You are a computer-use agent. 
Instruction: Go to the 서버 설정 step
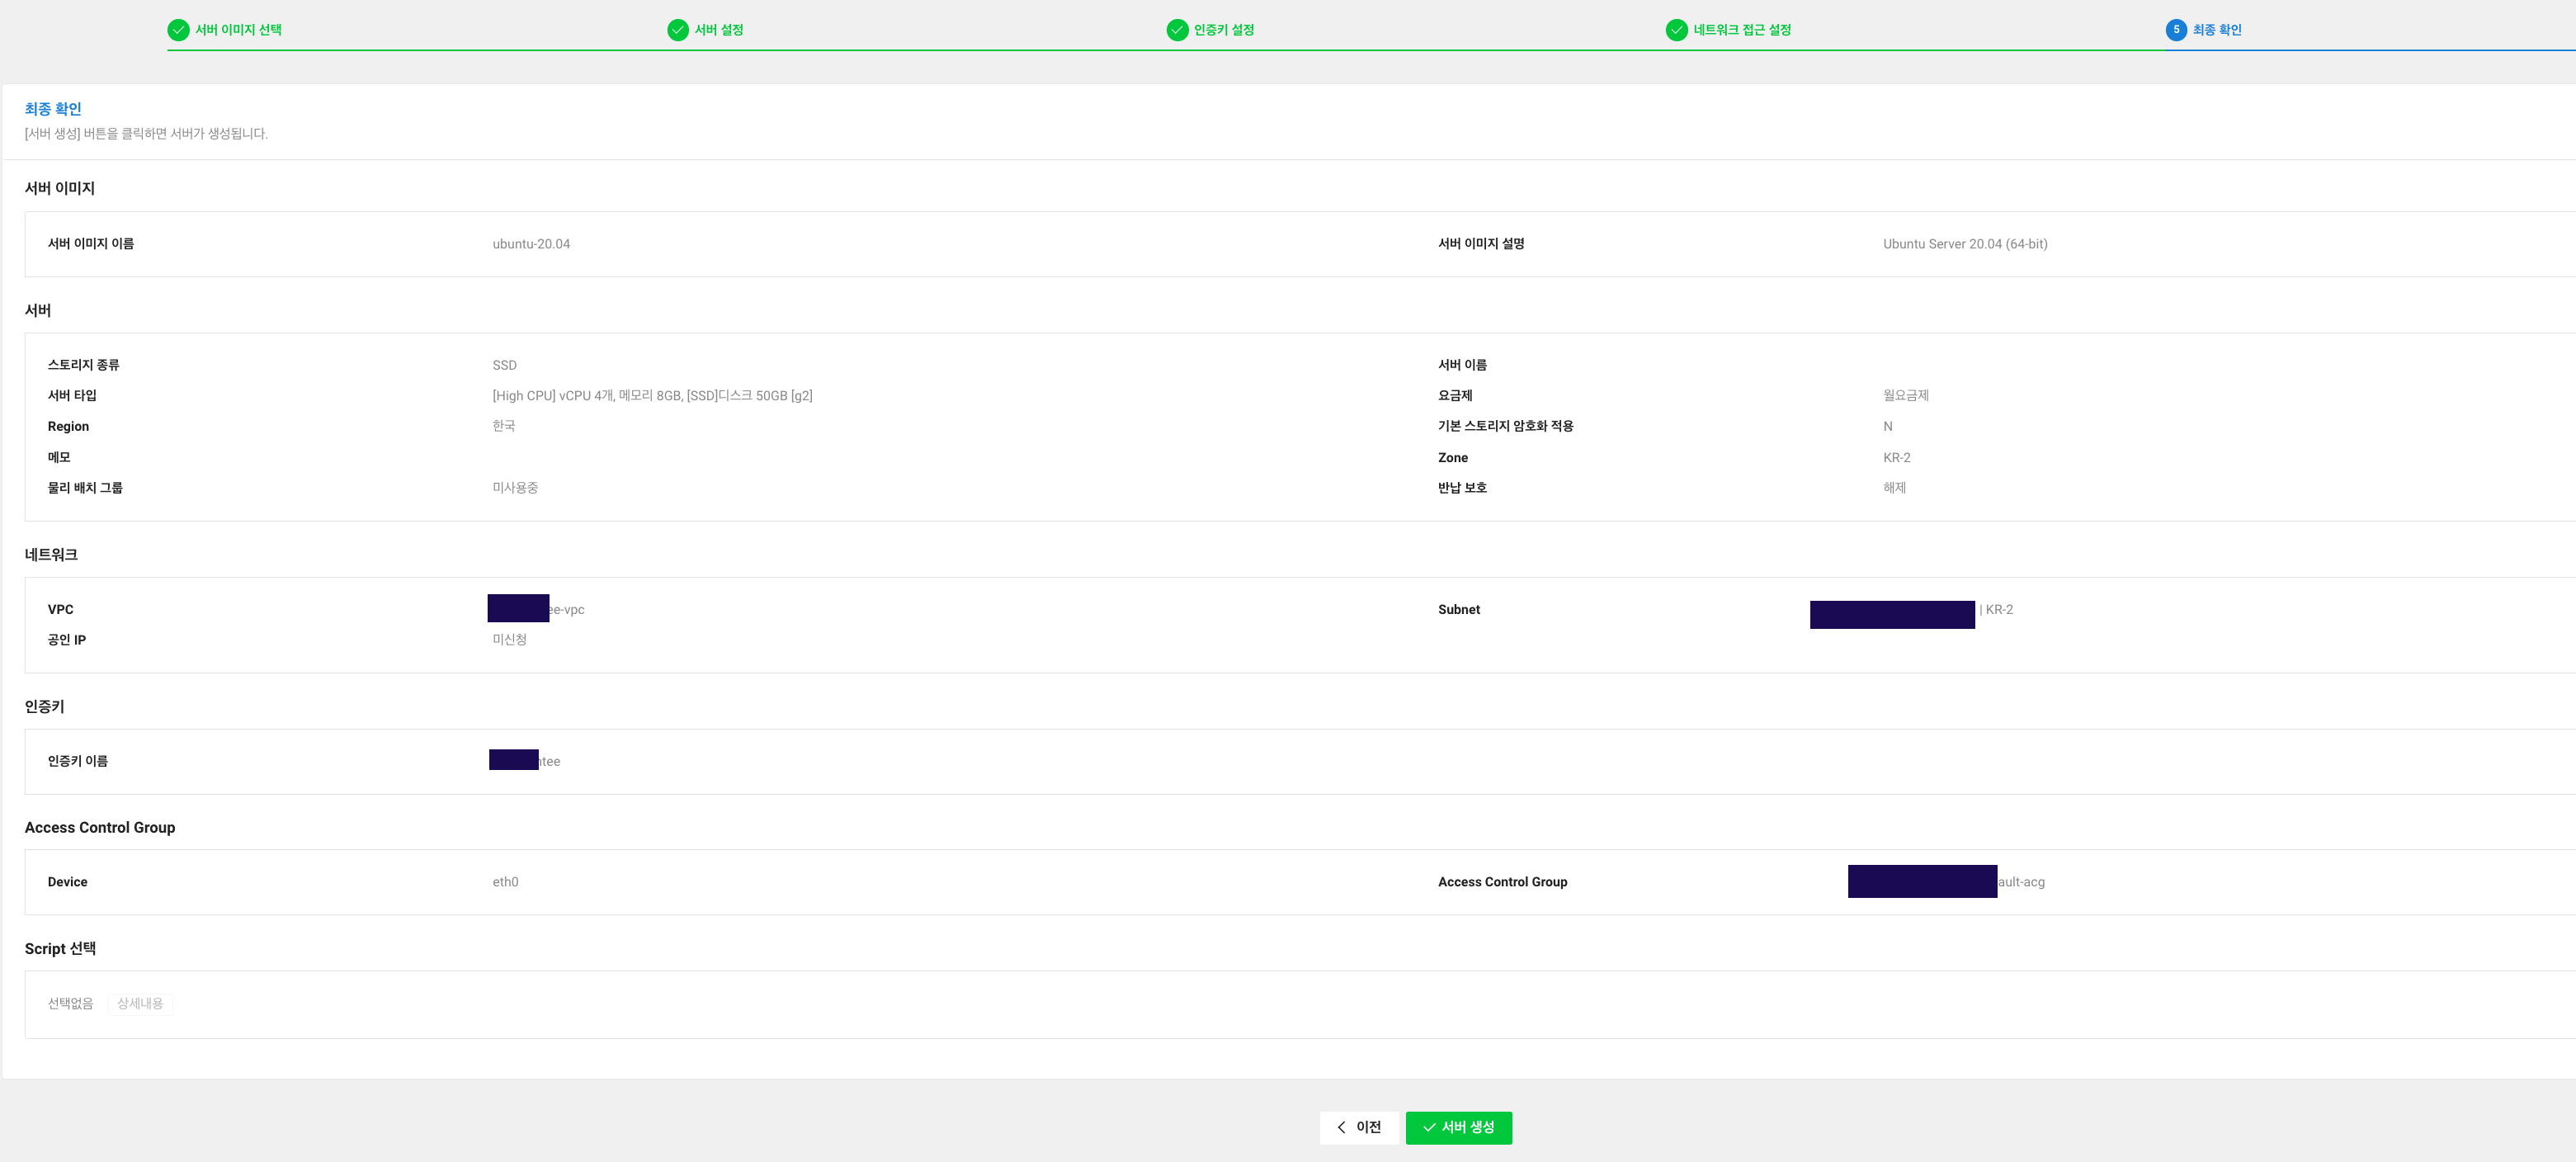point(719,30)
